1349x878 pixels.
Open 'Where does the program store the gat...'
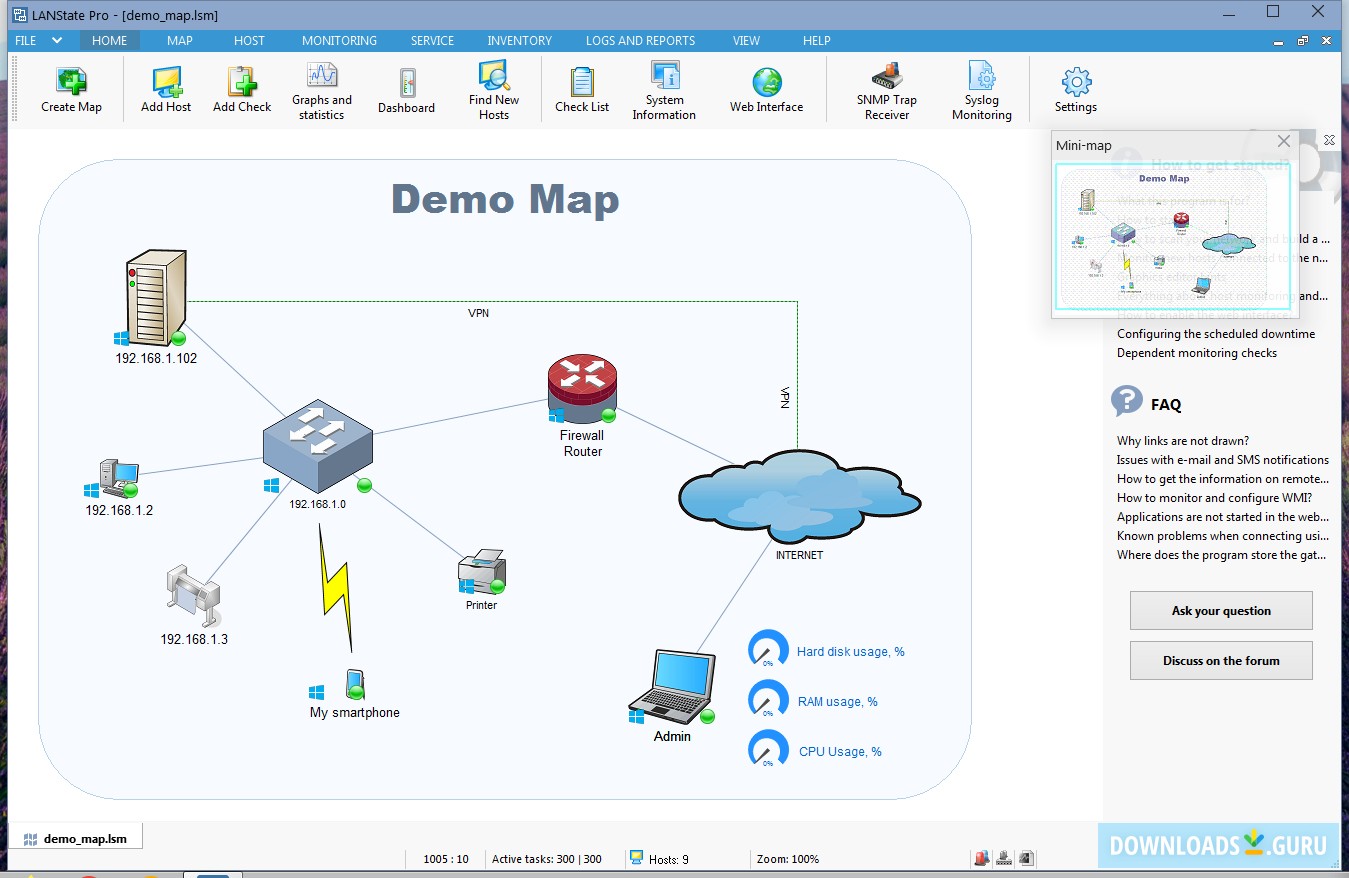coord(1223,555)
